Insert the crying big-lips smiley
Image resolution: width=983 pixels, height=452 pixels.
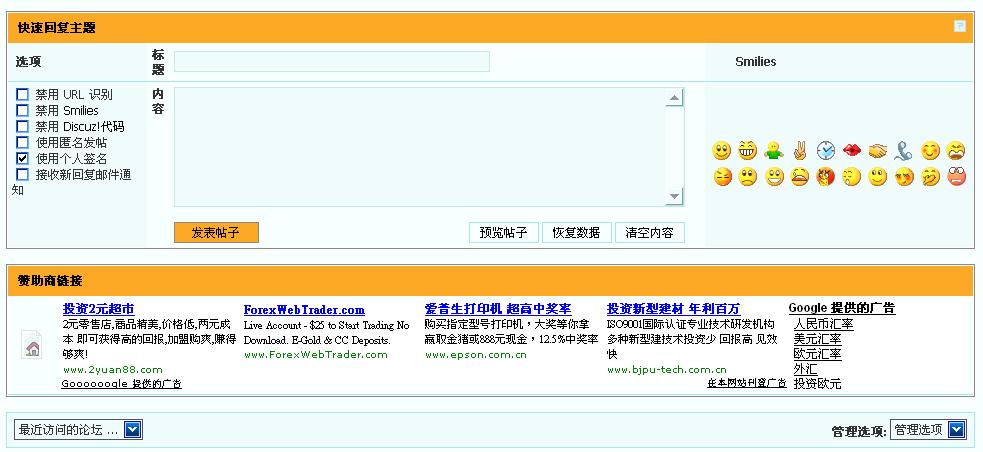800,177
